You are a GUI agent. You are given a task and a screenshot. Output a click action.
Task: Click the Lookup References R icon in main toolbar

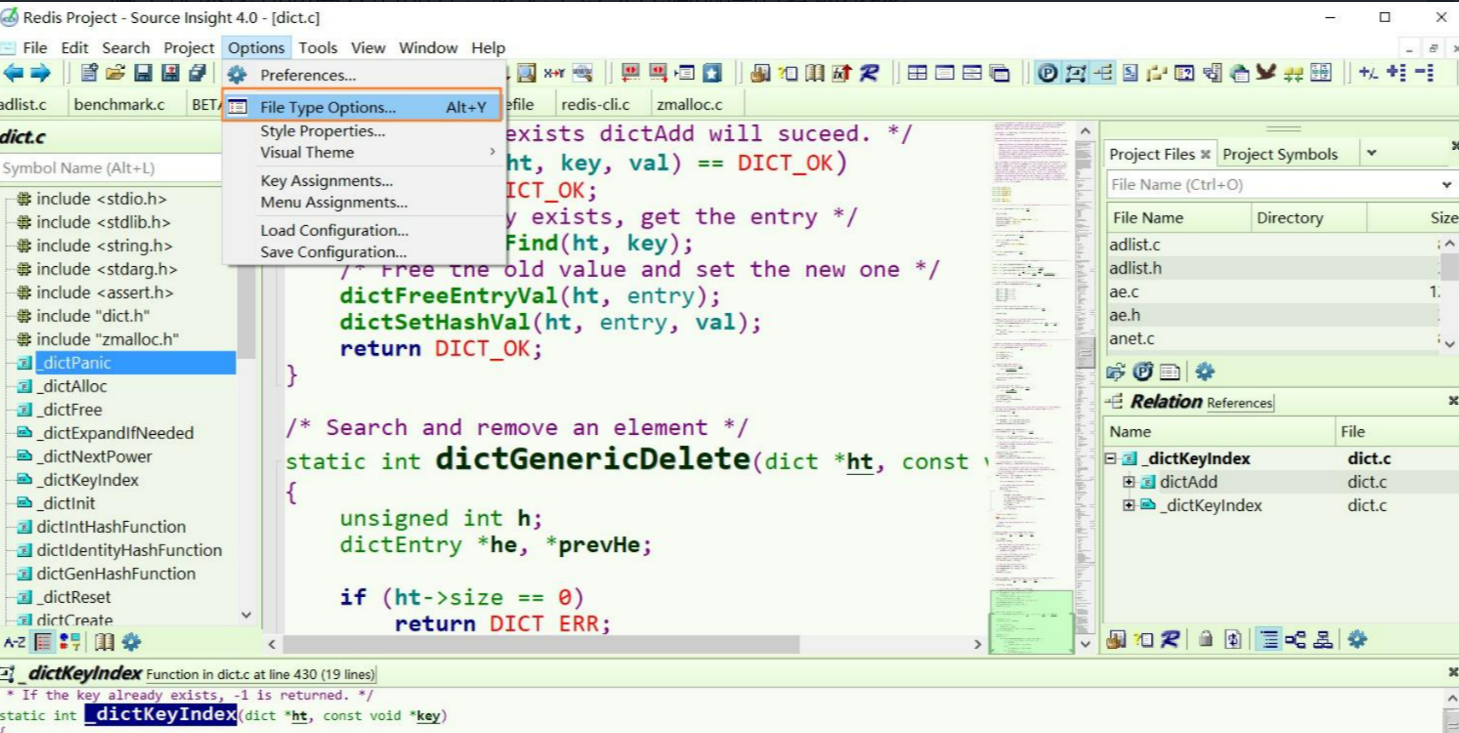(x=868, y=73)
